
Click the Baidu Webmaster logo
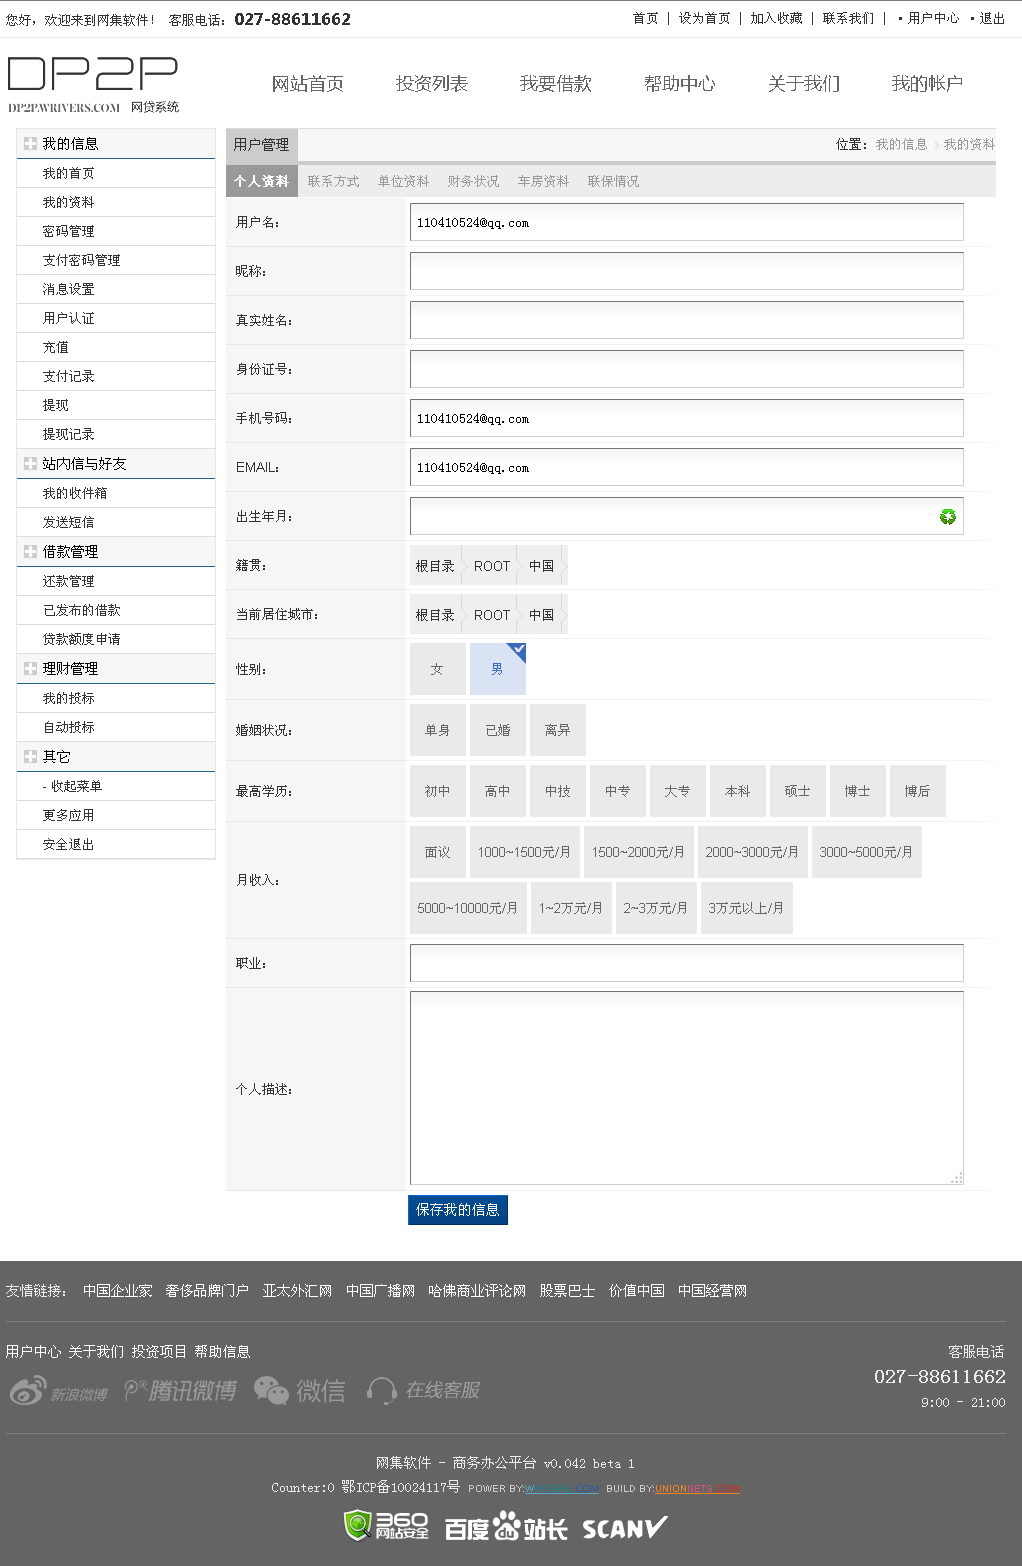pos(505,1528)
